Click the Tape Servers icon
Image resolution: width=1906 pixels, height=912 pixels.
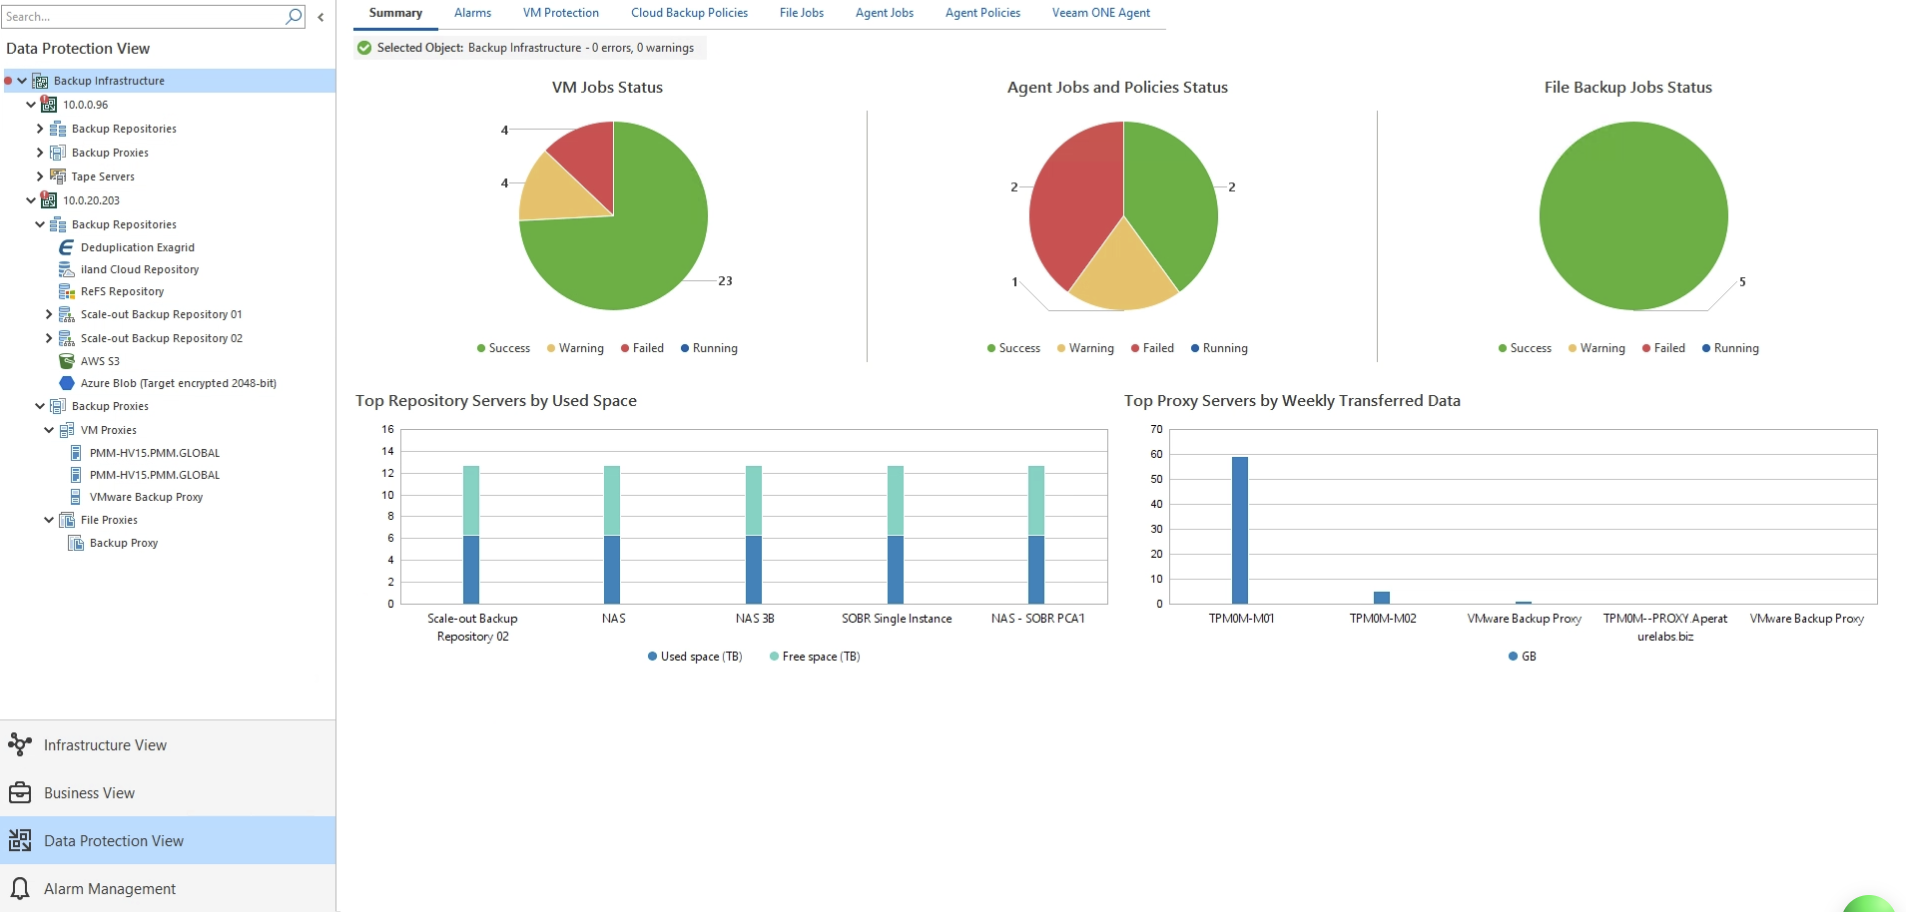coord(58,176)
